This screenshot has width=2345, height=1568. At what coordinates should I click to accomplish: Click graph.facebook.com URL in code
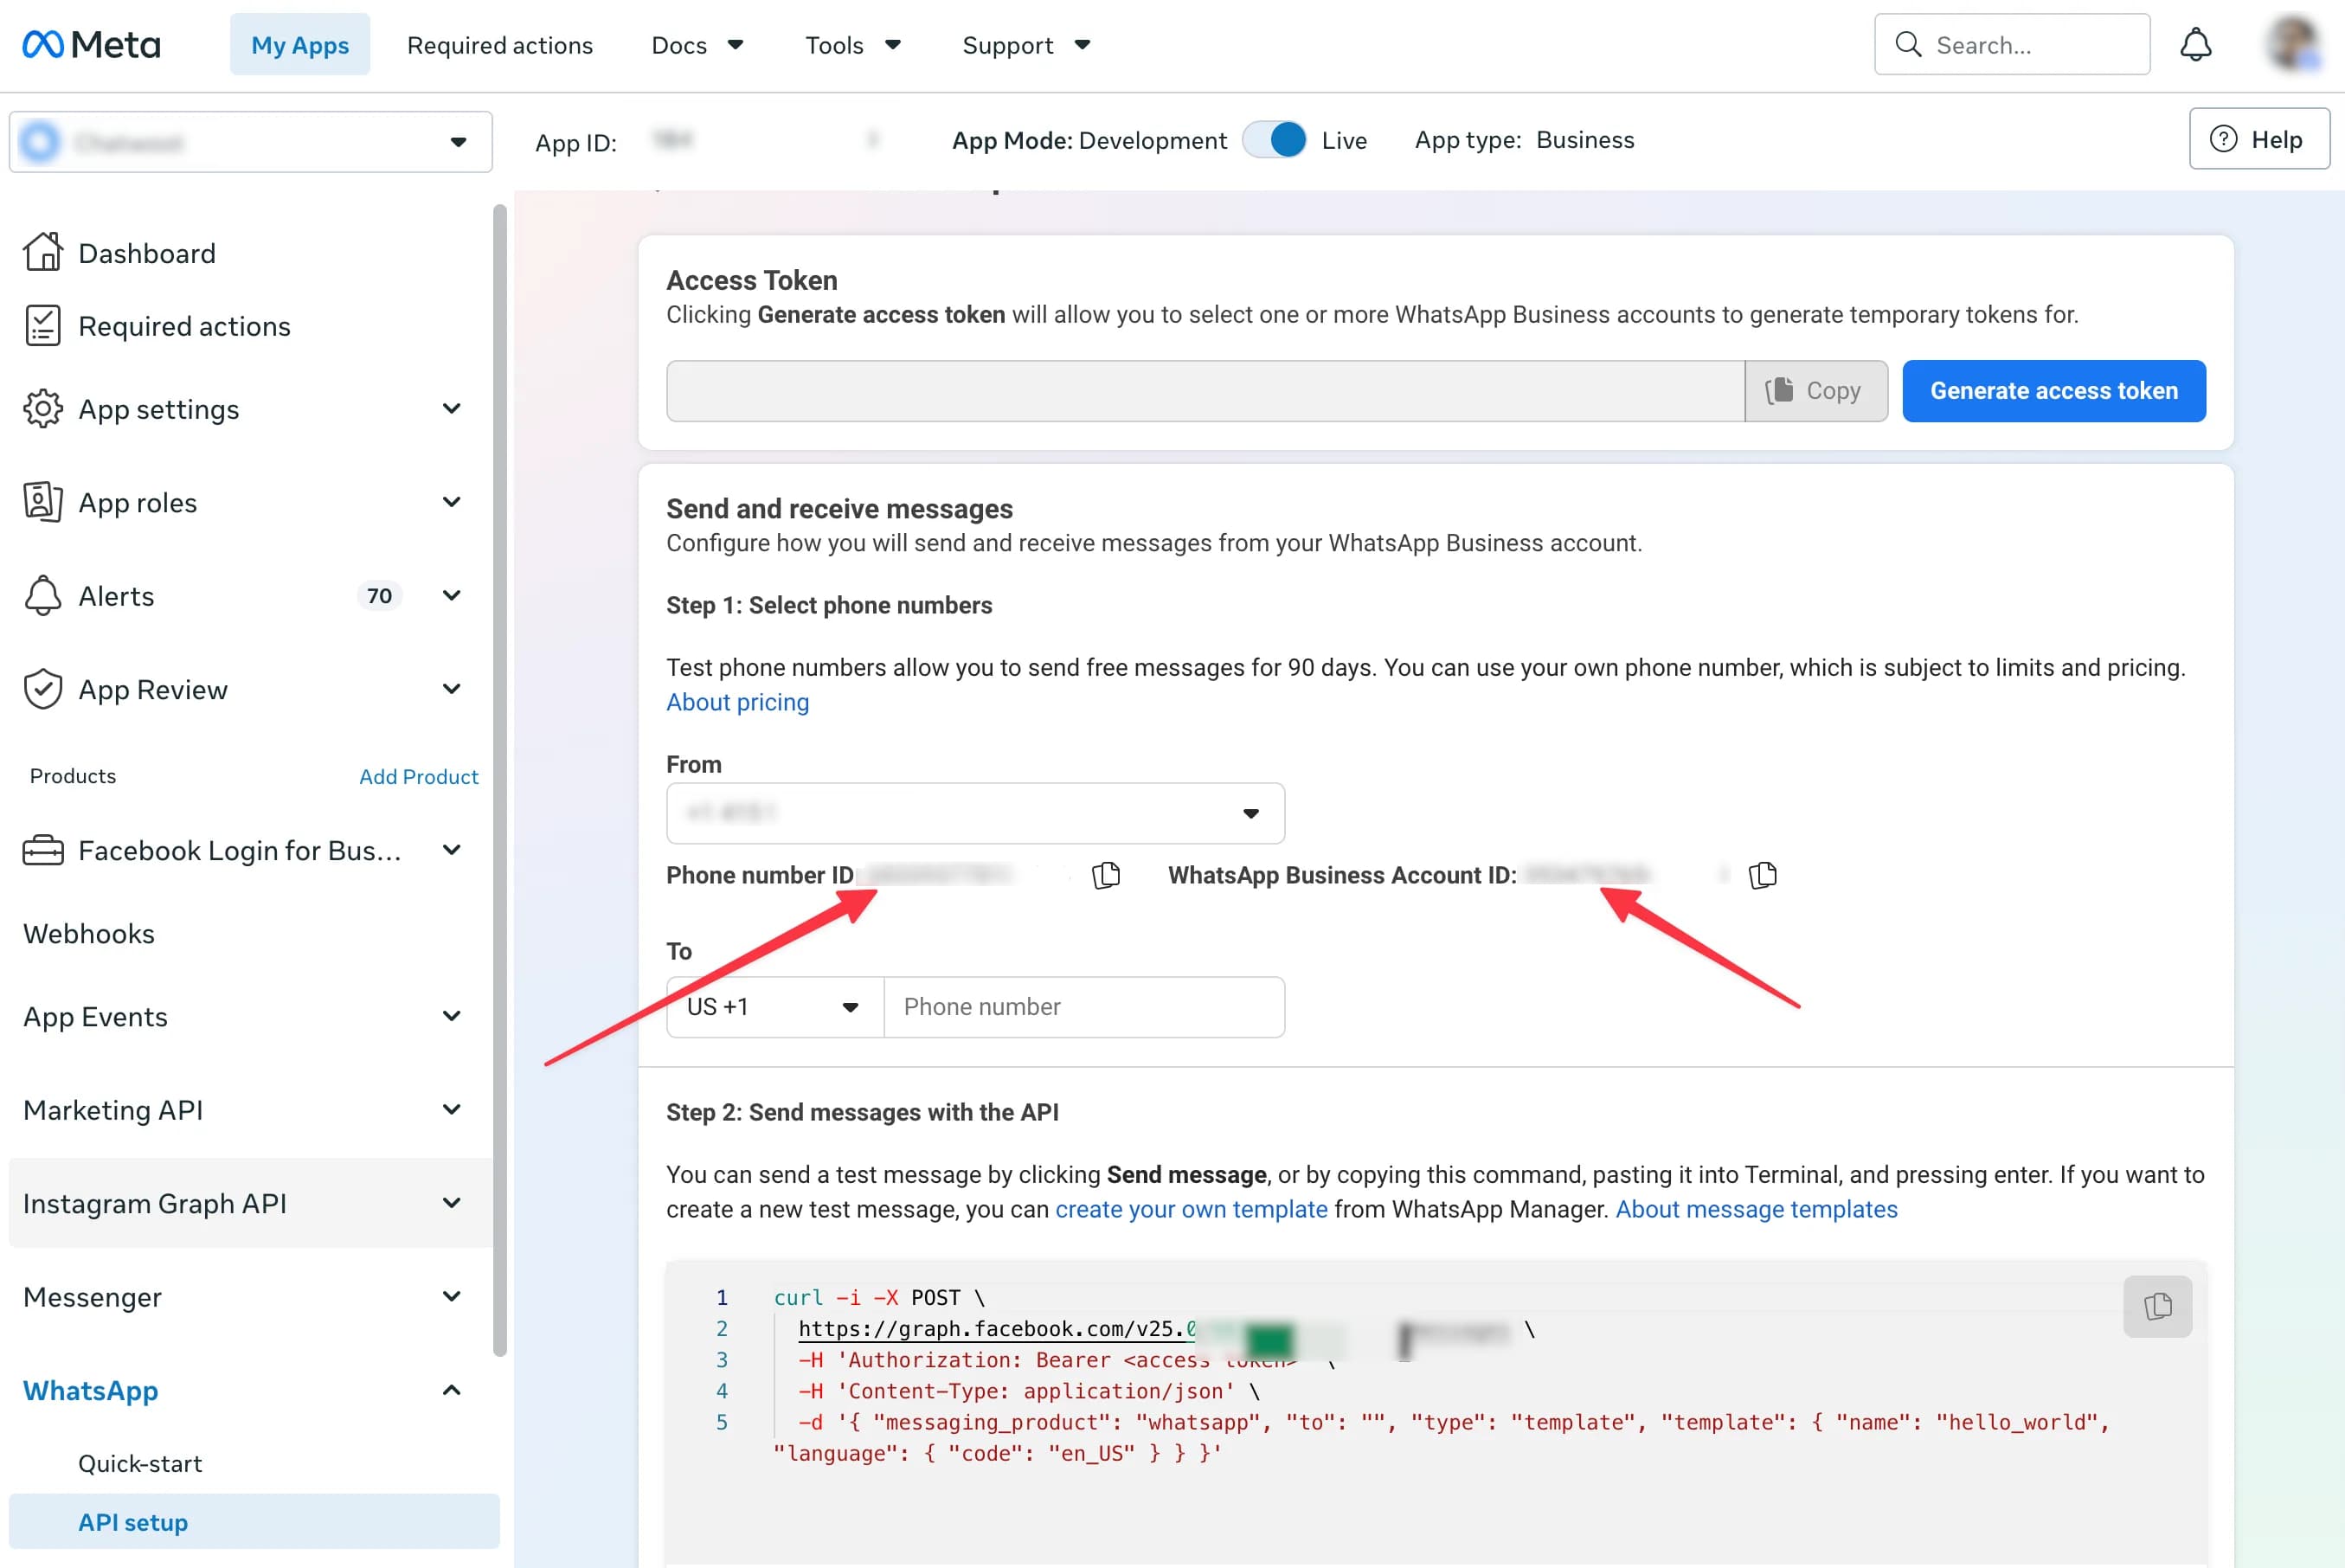[997, 1329]
